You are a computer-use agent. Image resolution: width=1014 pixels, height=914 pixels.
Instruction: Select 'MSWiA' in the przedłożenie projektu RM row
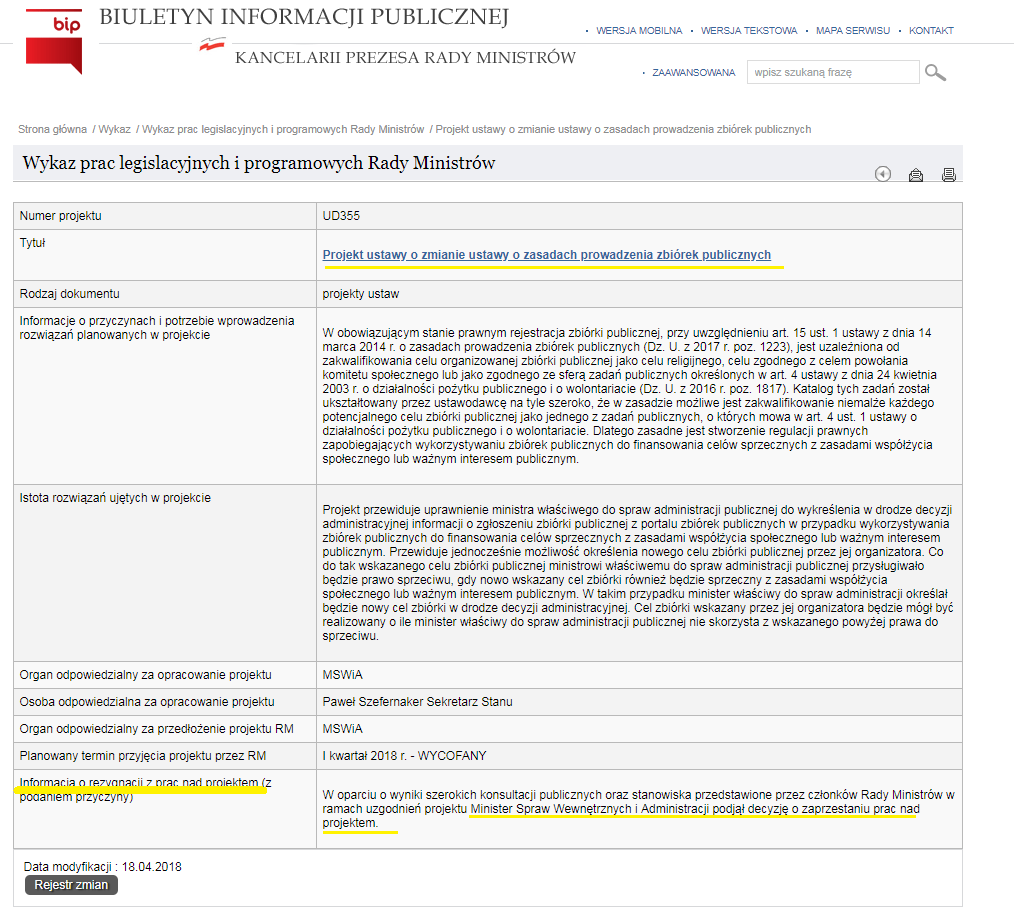pyautogui.click(x=343, y=729)
